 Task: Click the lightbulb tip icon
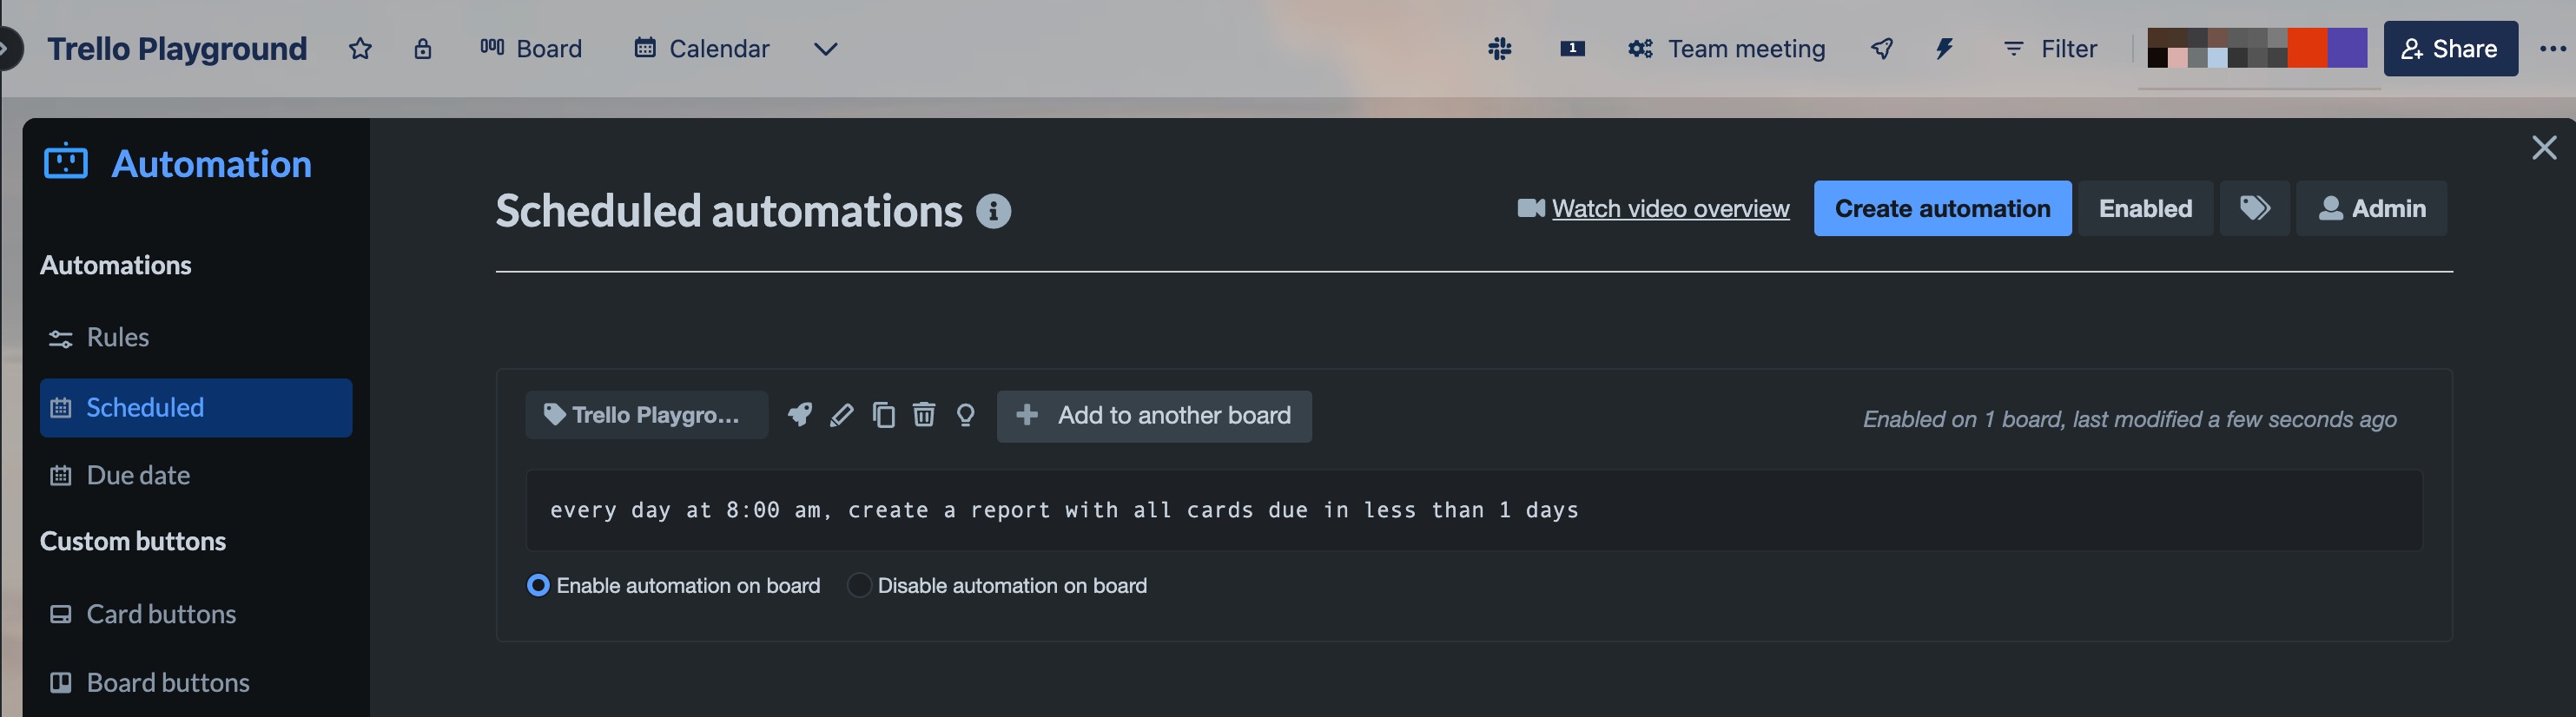pyautogui.click(x=965, y=415)
